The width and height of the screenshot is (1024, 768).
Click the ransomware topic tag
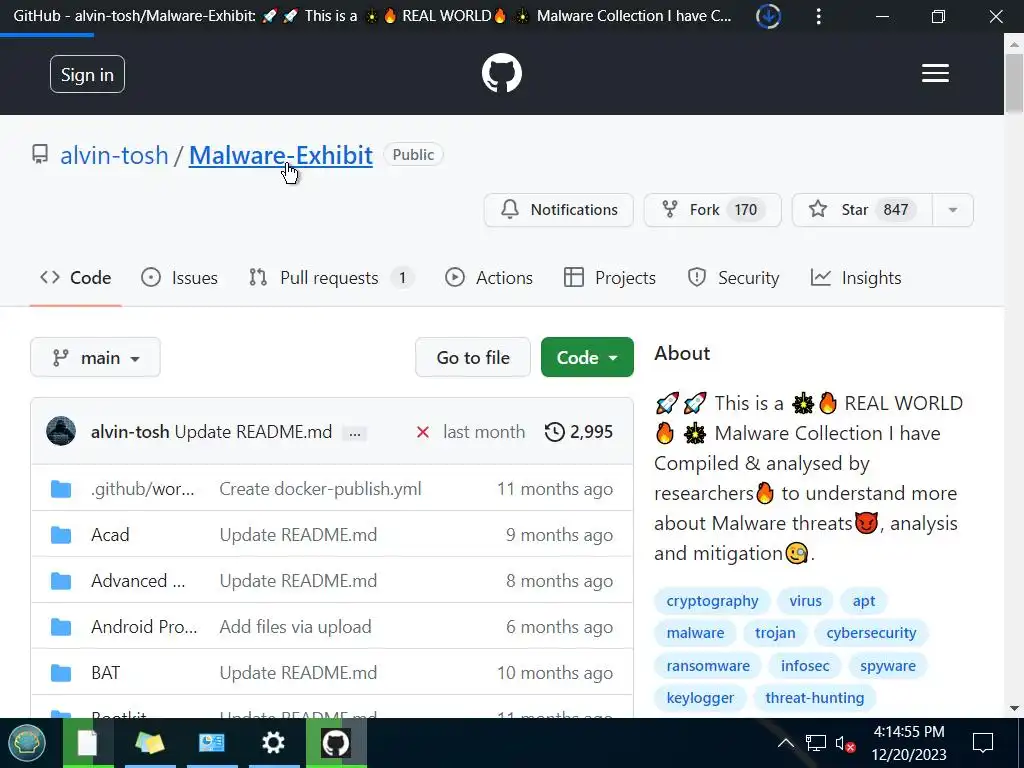tap(708, 665)
